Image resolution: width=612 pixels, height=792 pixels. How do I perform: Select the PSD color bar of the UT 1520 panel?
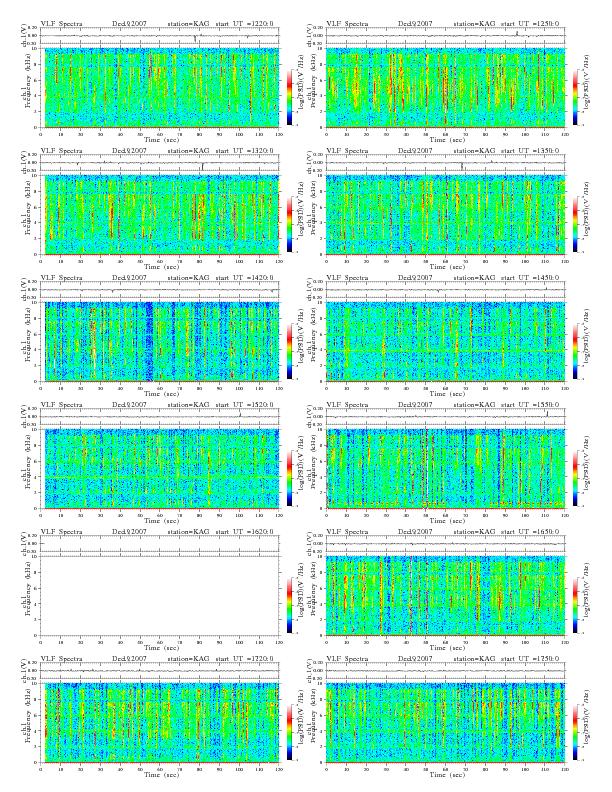tap(289, 478)
